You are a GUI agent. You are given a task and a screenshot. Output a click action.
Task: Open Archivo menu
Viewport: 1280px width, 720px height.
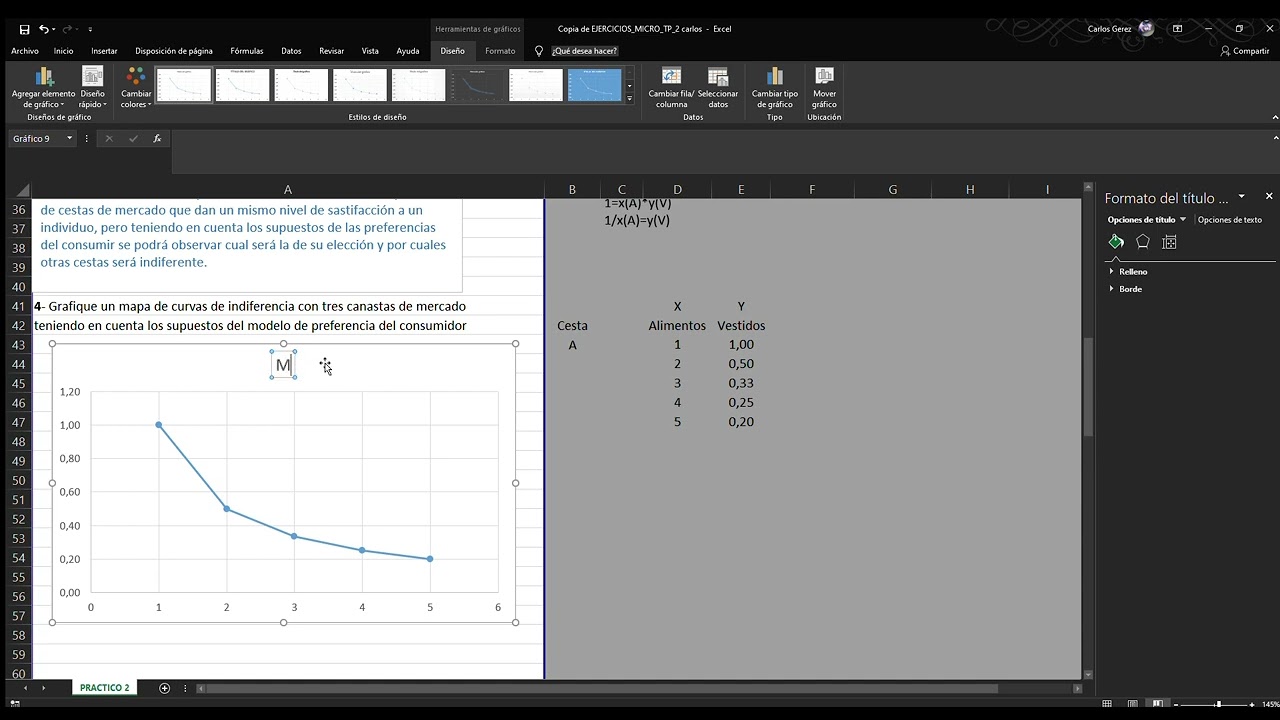(25, 51)
